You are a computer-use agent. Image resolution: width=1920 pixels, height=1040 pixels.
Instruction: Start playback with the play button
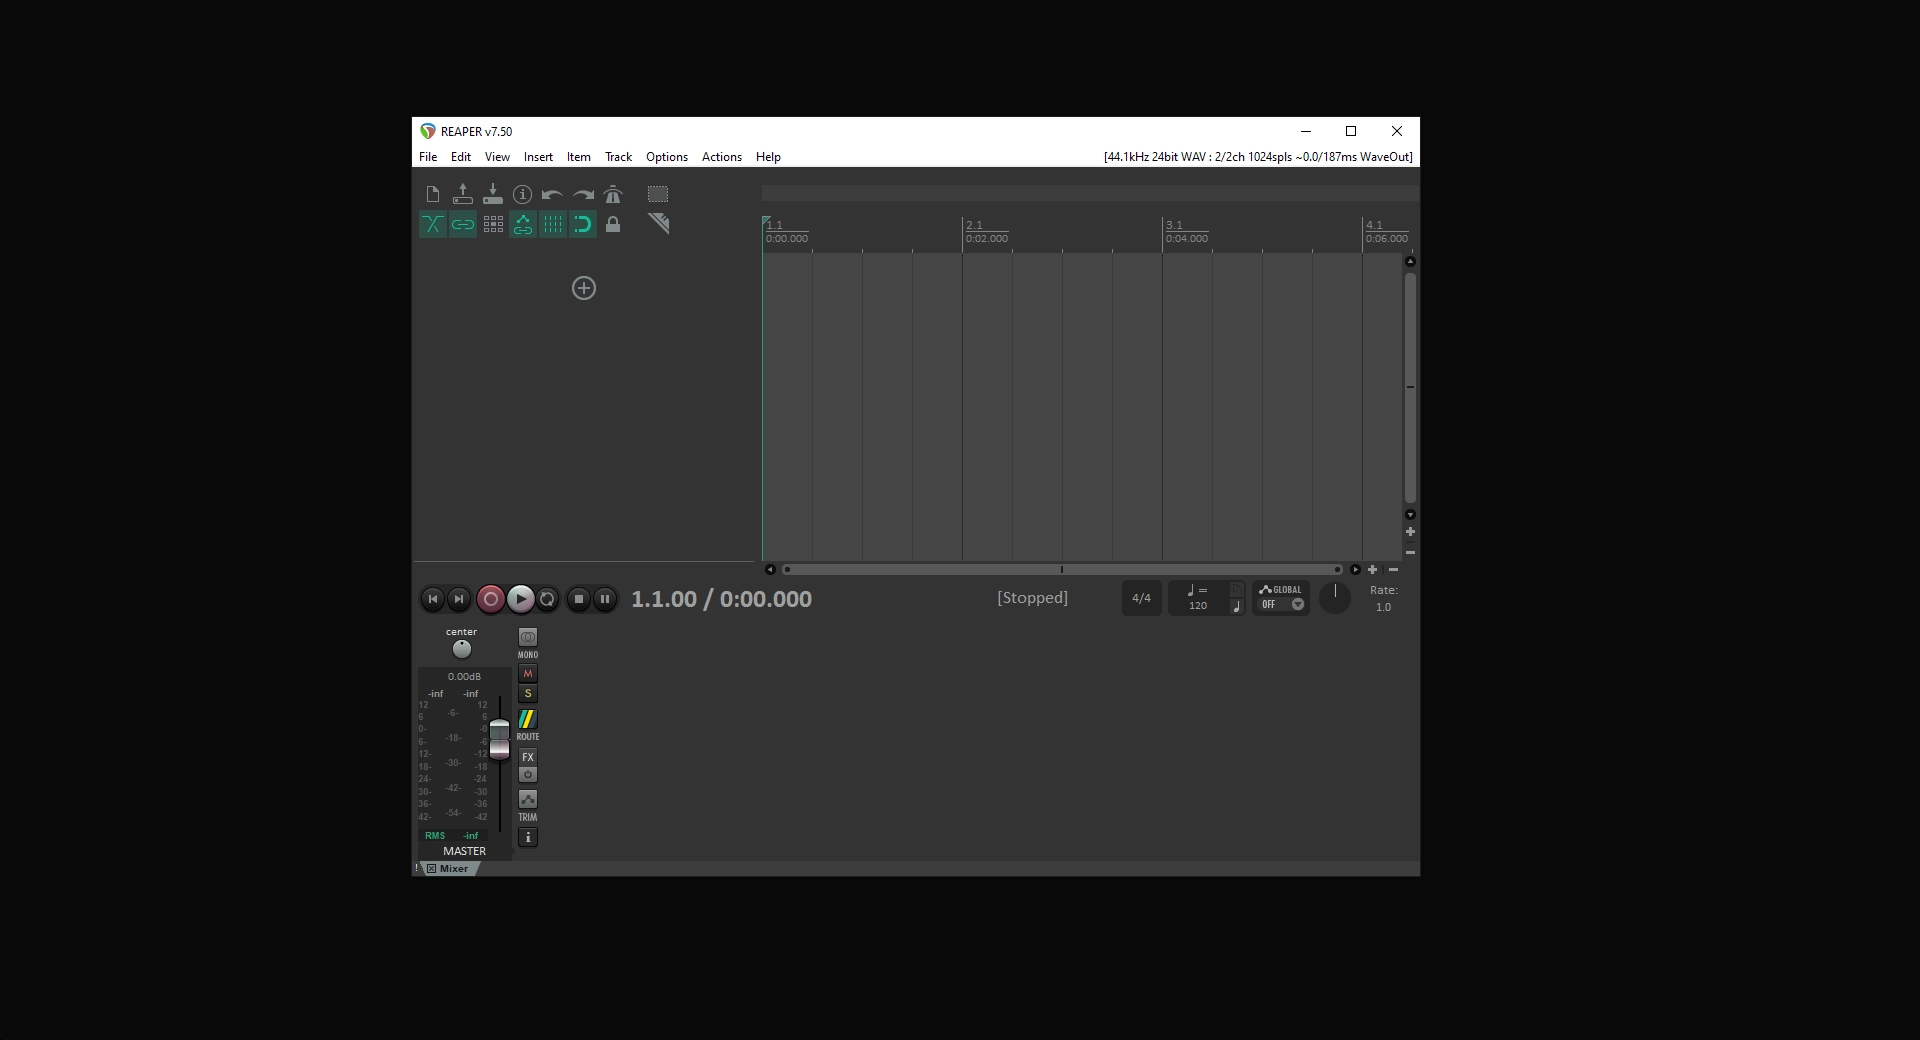(x=519, y=598)
